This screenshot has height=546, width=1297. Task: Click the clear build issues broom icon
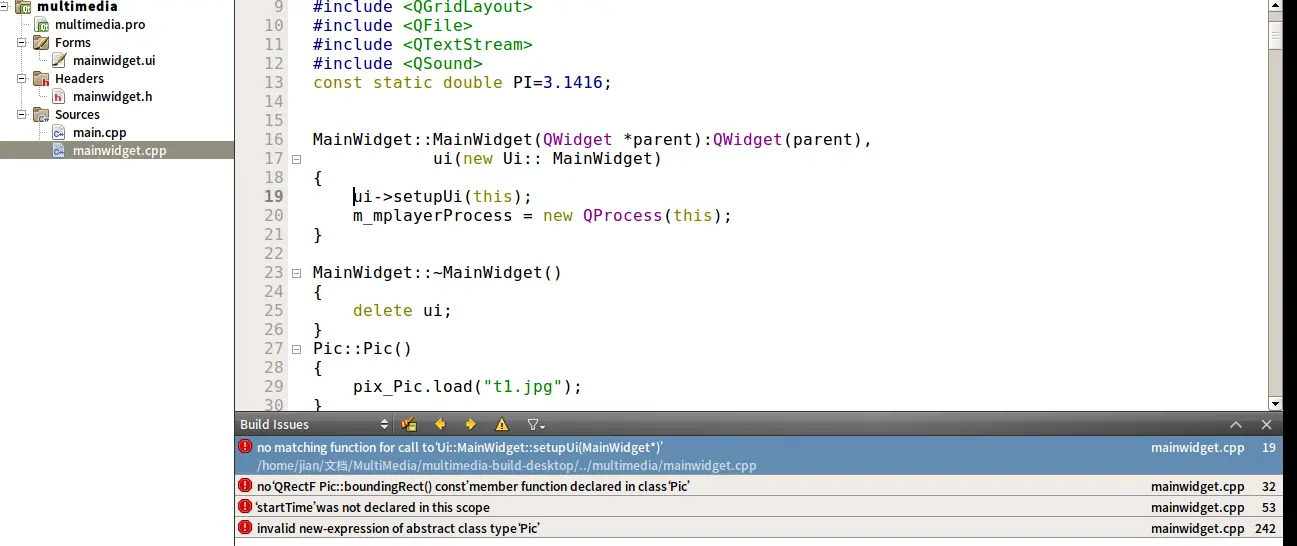coord(408,424)
